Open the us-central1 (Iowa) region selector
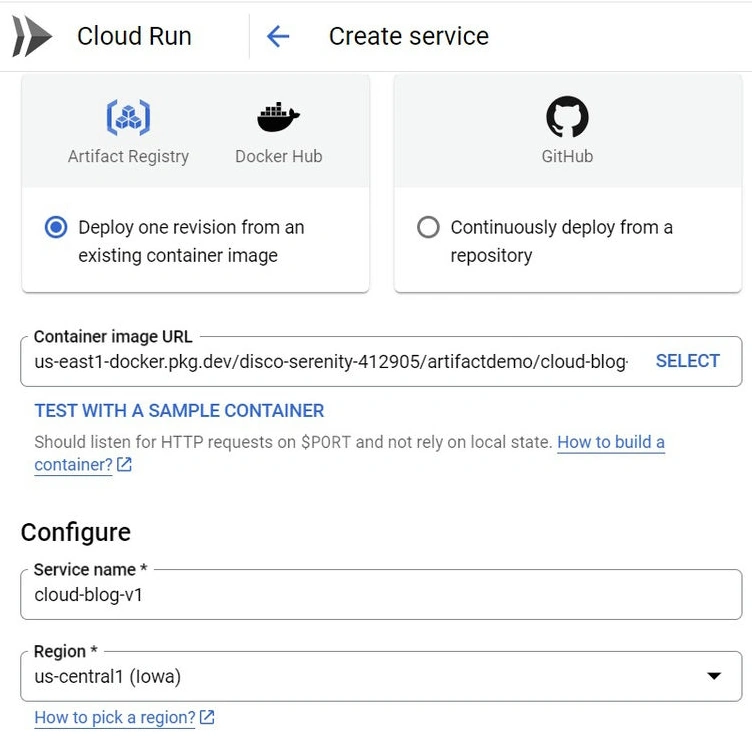Viewport: 752px width, 736px height. pyautogui.click(x=381, y=676)
